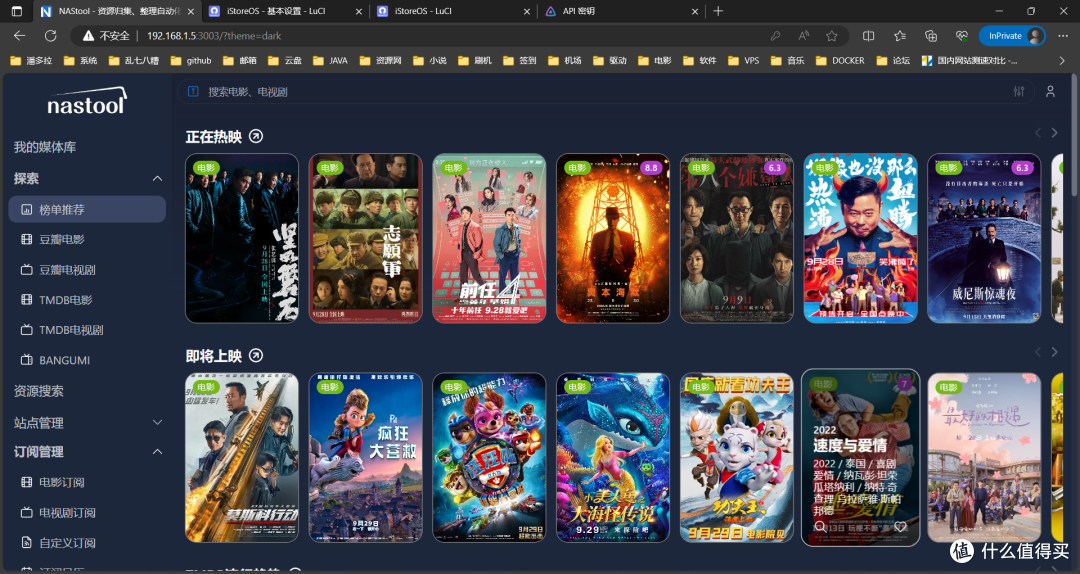Expand the 站点管理 section chevron
Image resolution: width=1080 pixels, height=574 pixels.
pos(157,422)
